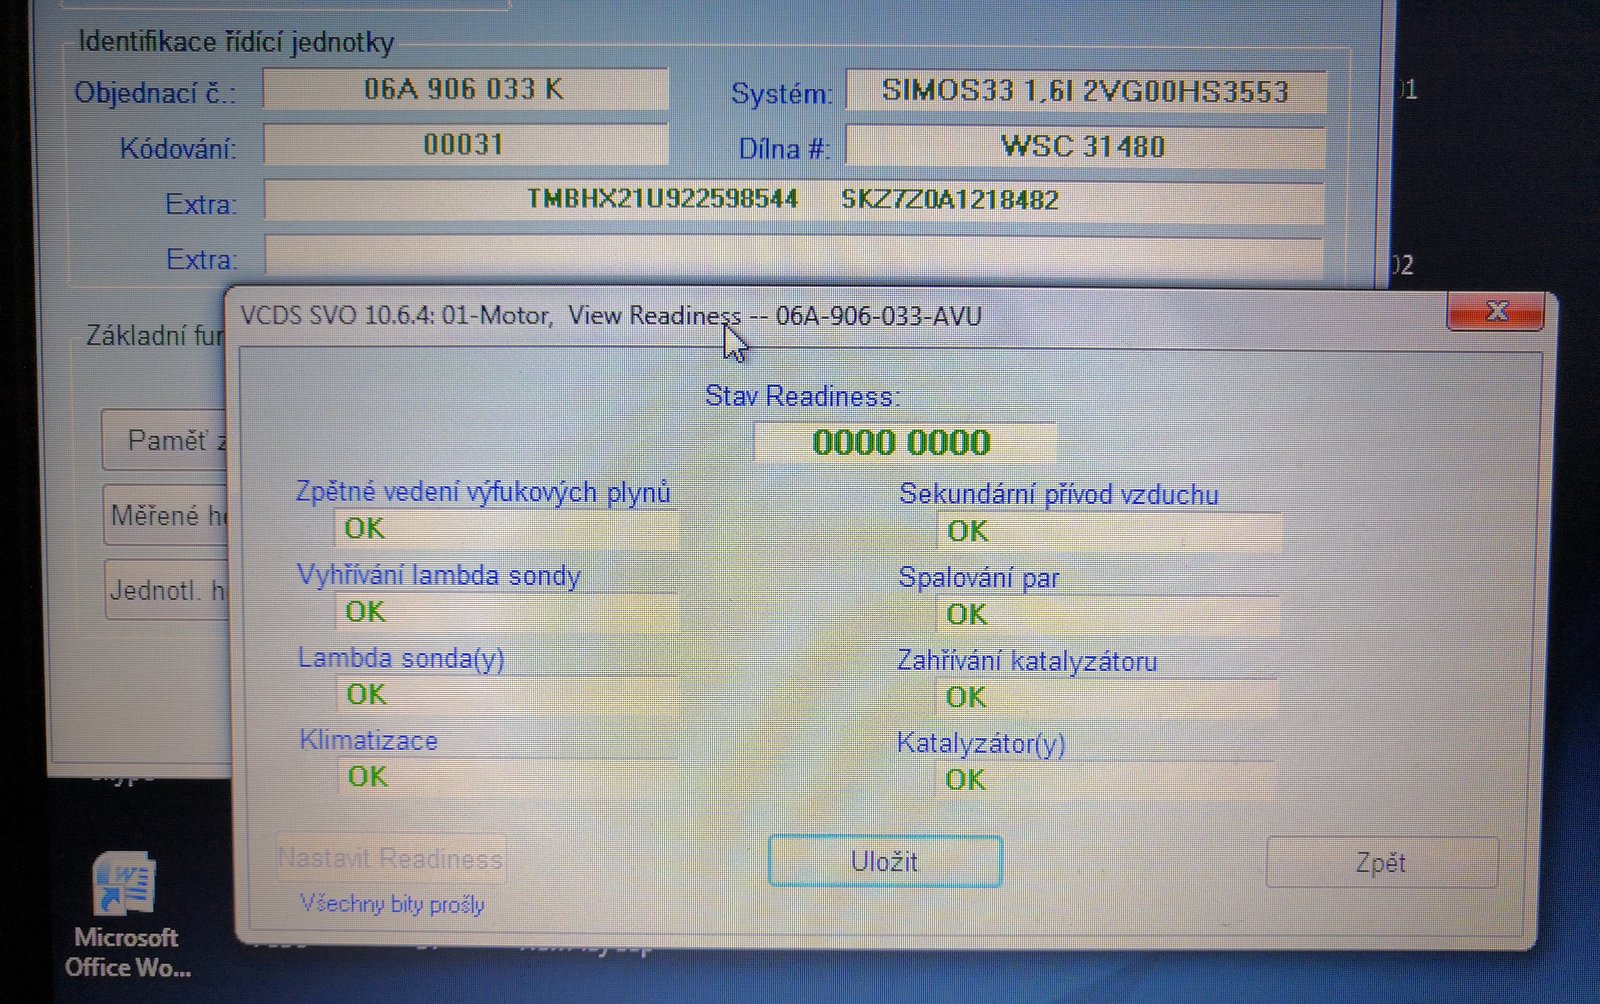
Task: Select the Stav Readiness value field
Action: [x=903, y=442]
